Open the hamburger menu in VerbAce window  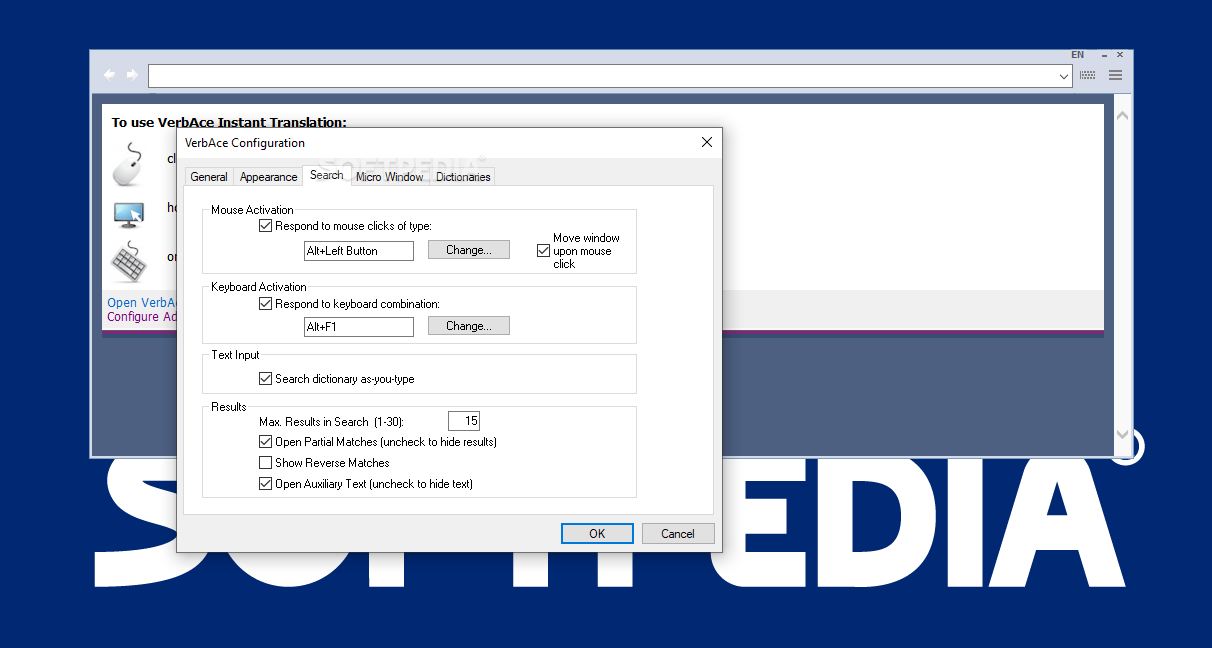pyautogui.click(x=1115, y=75)
